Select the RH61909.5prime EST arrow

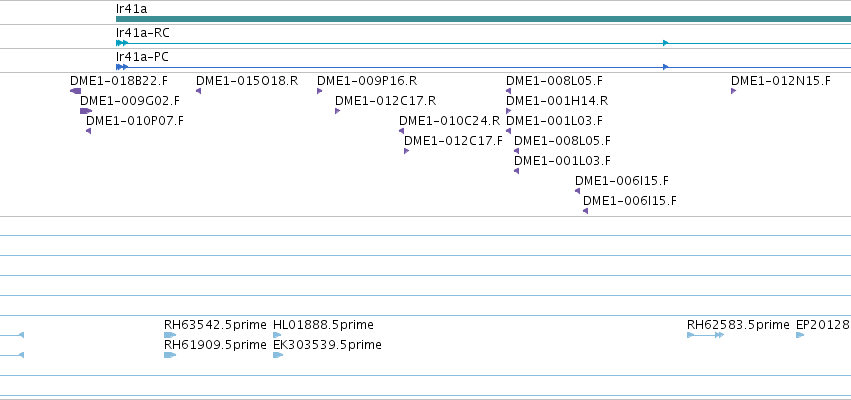pos(170,355)
